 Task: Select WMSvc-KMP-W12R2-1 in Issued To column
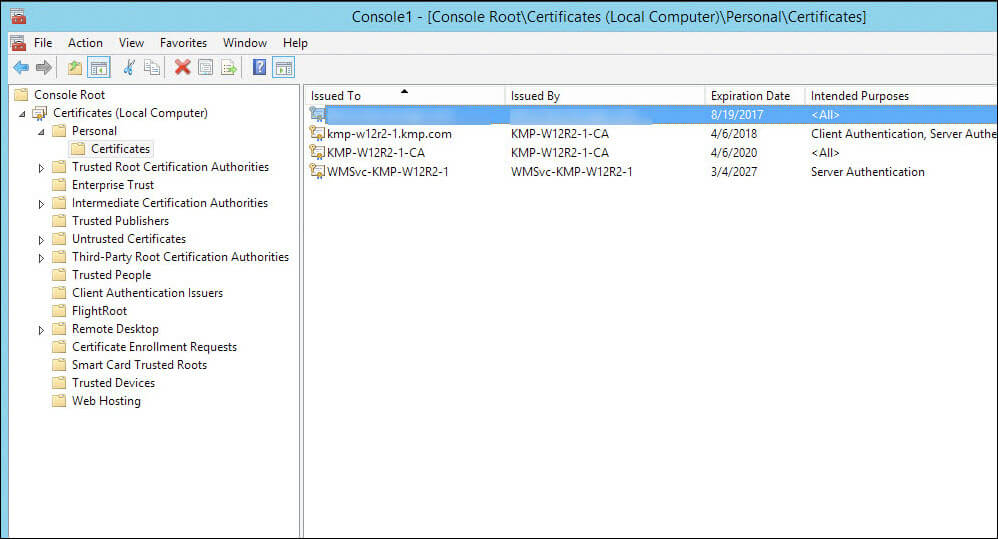click(388, 172)
